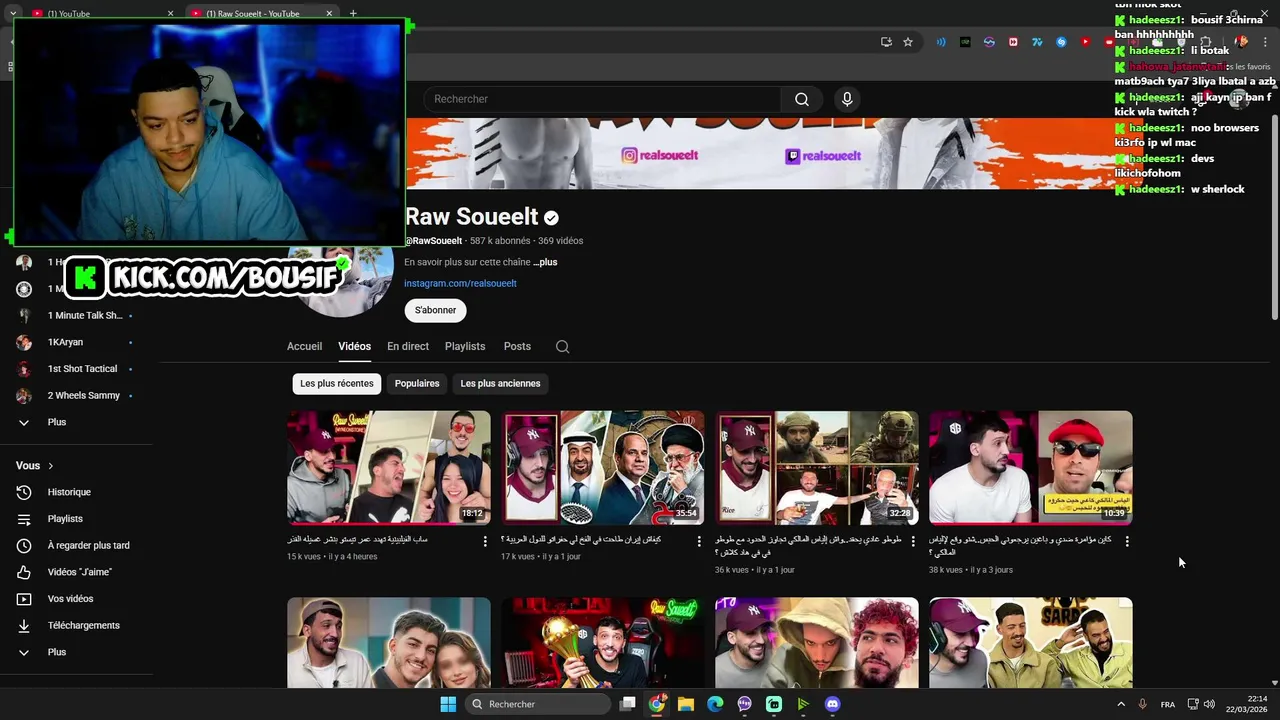Open the Chrome profile avatar
Viewport: 1280px width, 720px height.
(1241, 42)
